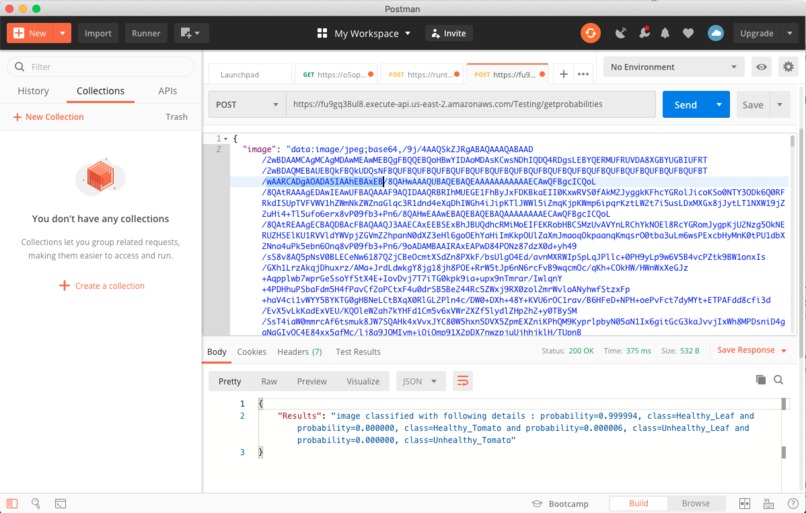Select the GET https://o5op request tab
The height and width of the screenshot is (513, 806).
pos(336,75)
